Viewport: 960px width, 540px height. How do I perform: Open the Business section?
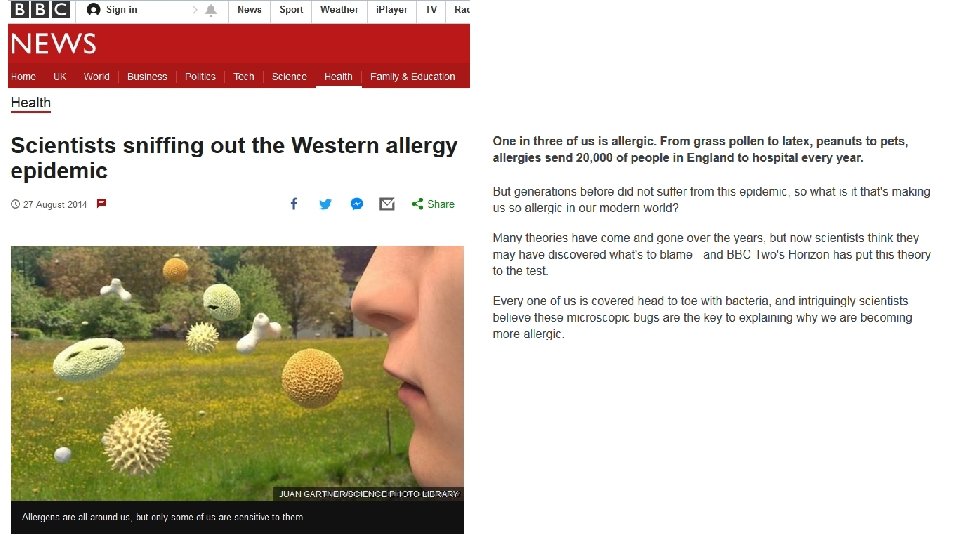147,77
